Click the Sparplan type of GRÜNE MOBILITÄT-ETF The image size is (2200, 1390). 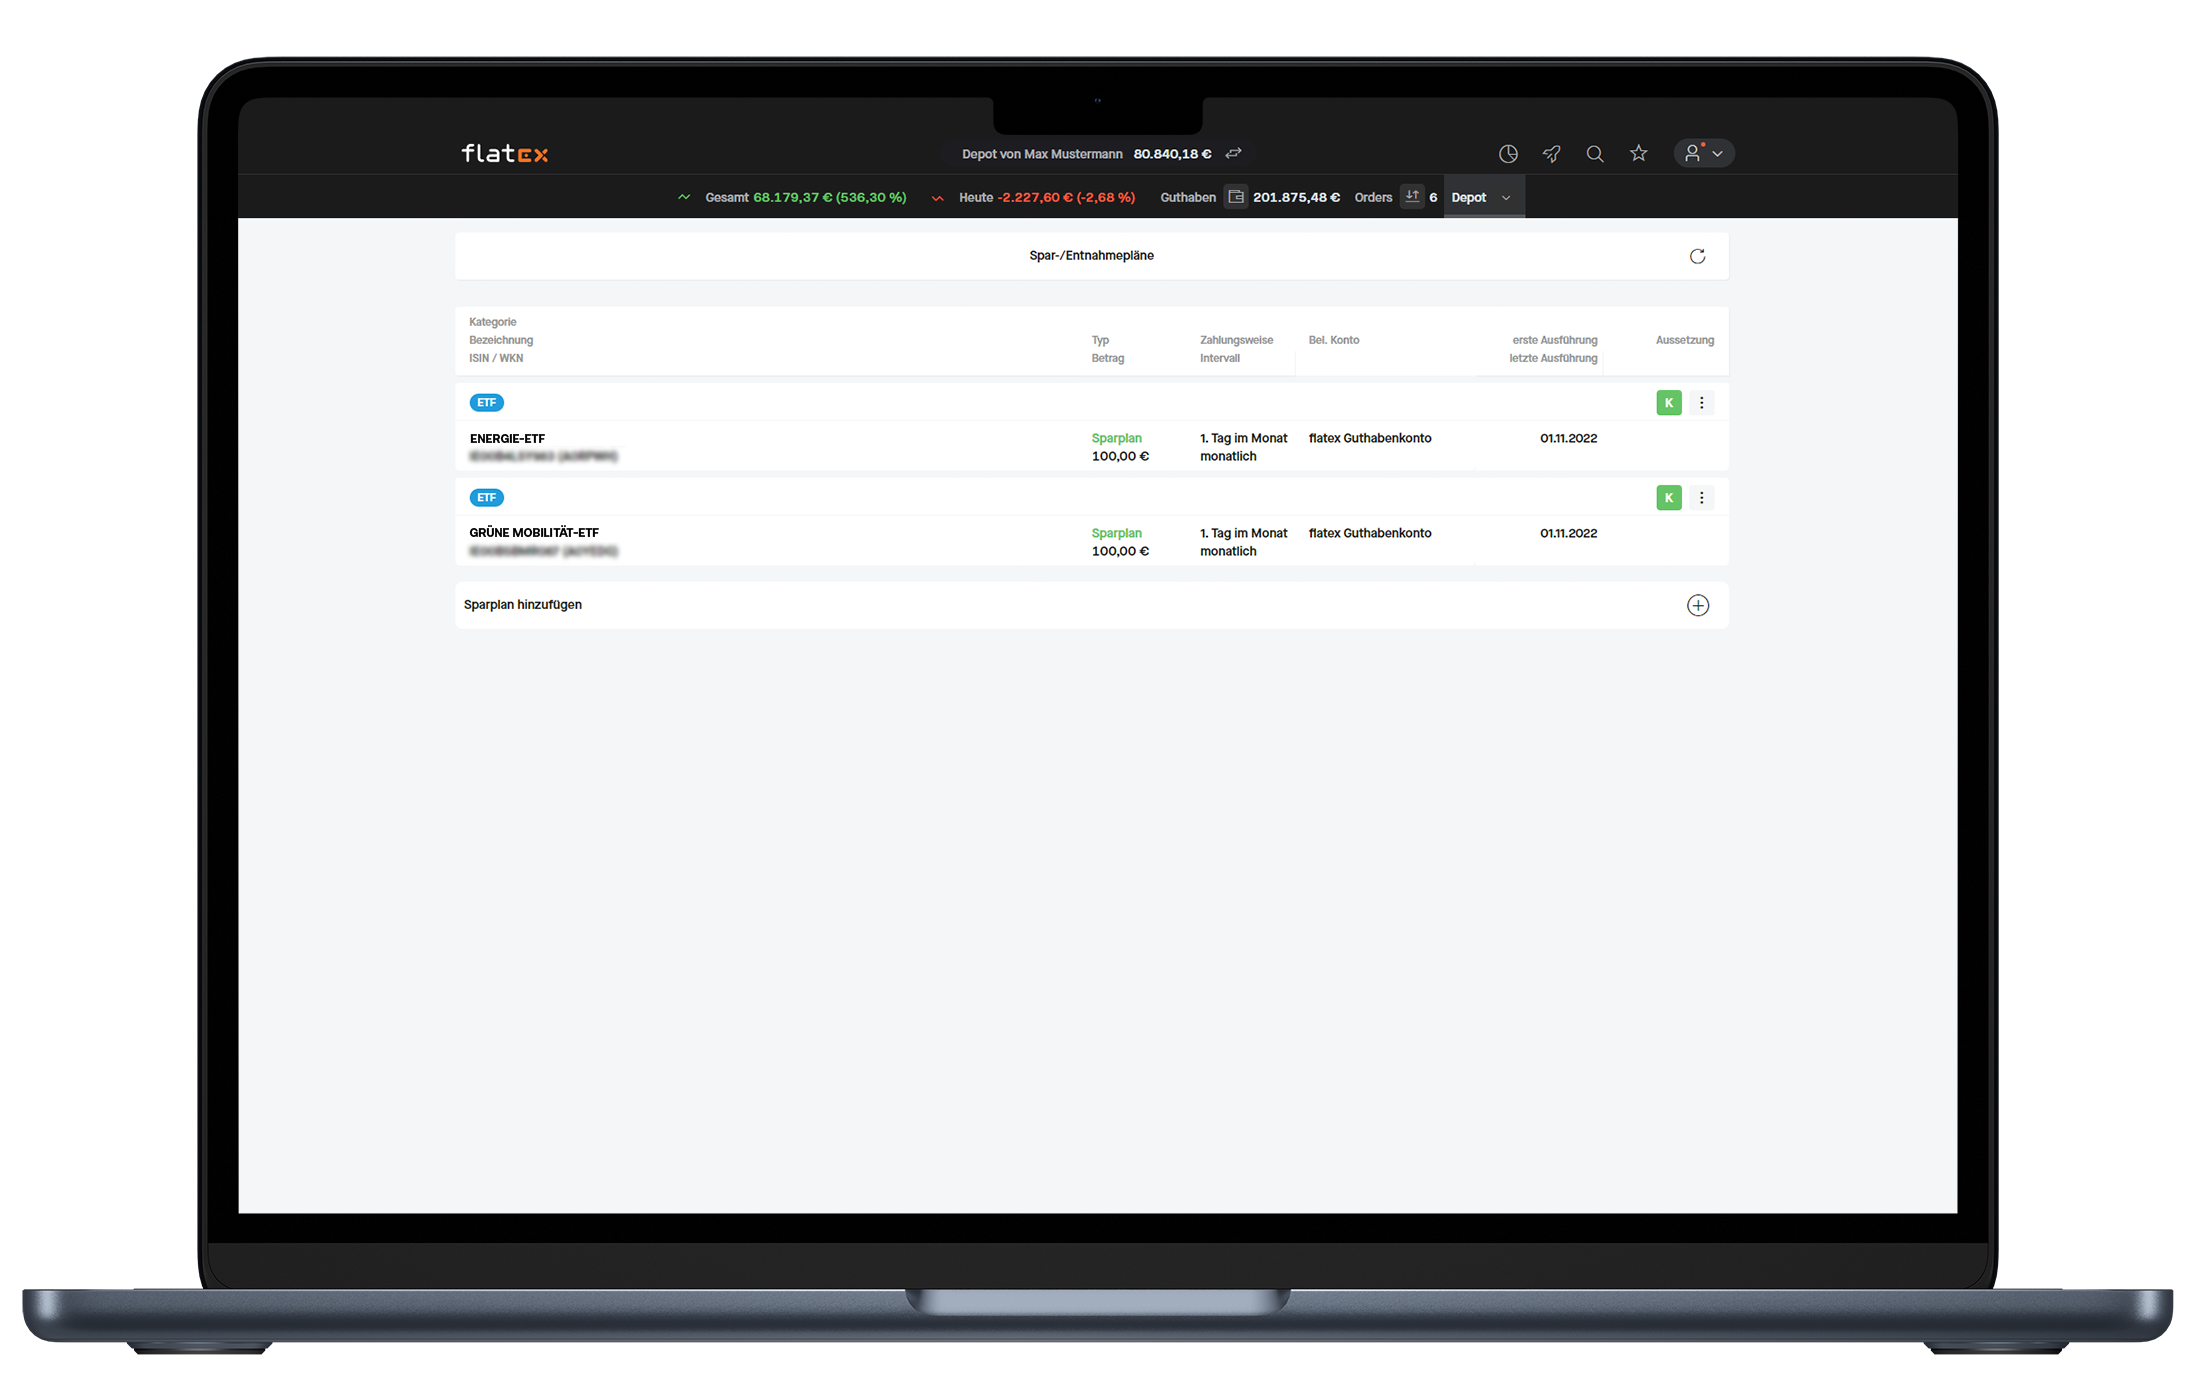(x=1117, y=533)
